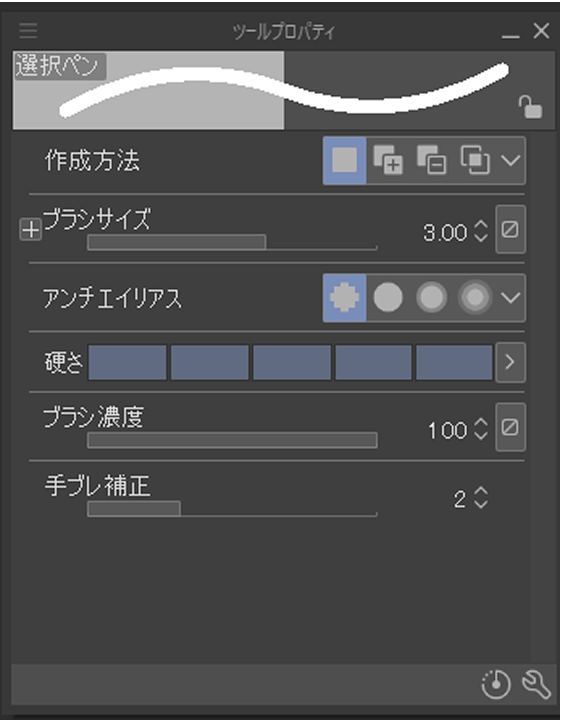Select the weak anti-aliasing option

click(x=388, y=298)
